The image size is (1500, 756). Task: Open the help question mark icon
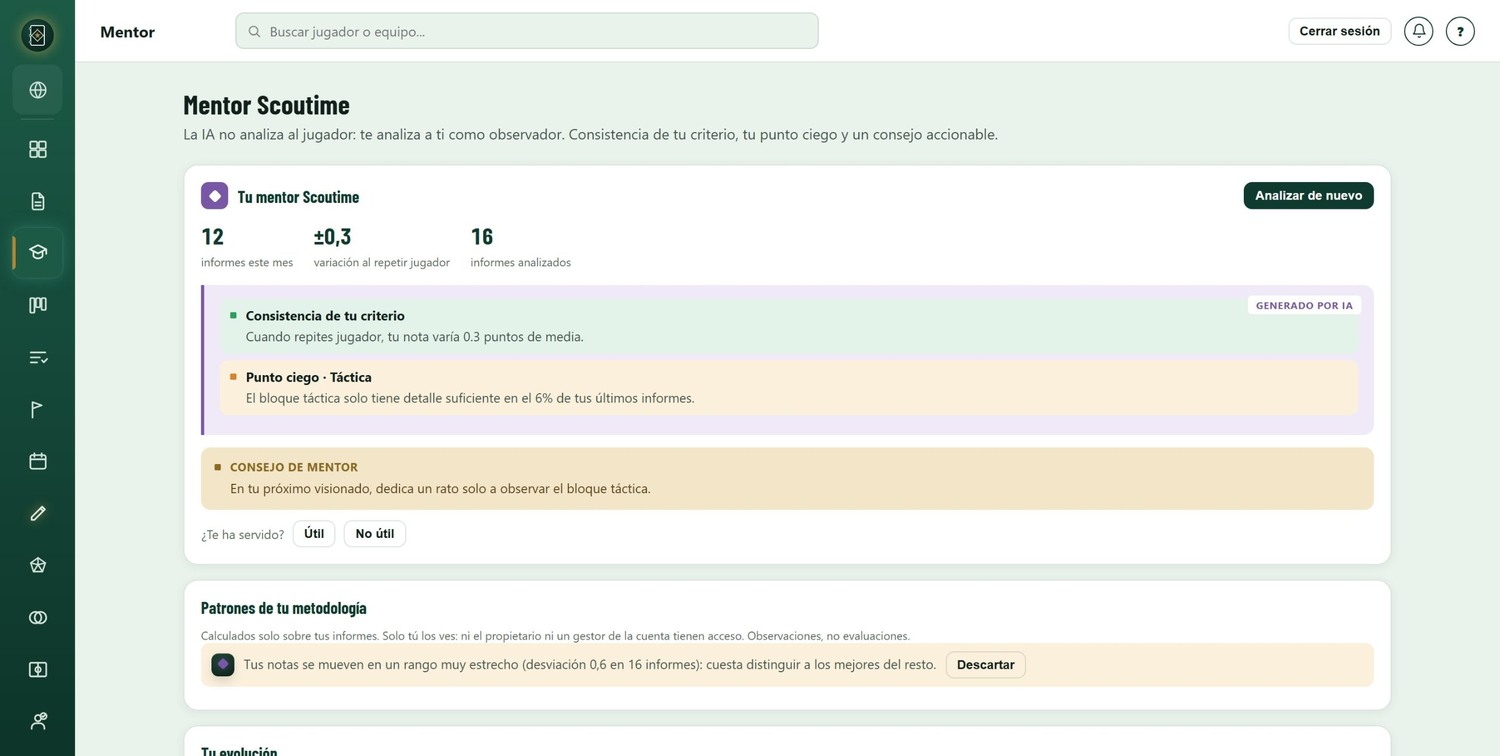click(1460, 31)
